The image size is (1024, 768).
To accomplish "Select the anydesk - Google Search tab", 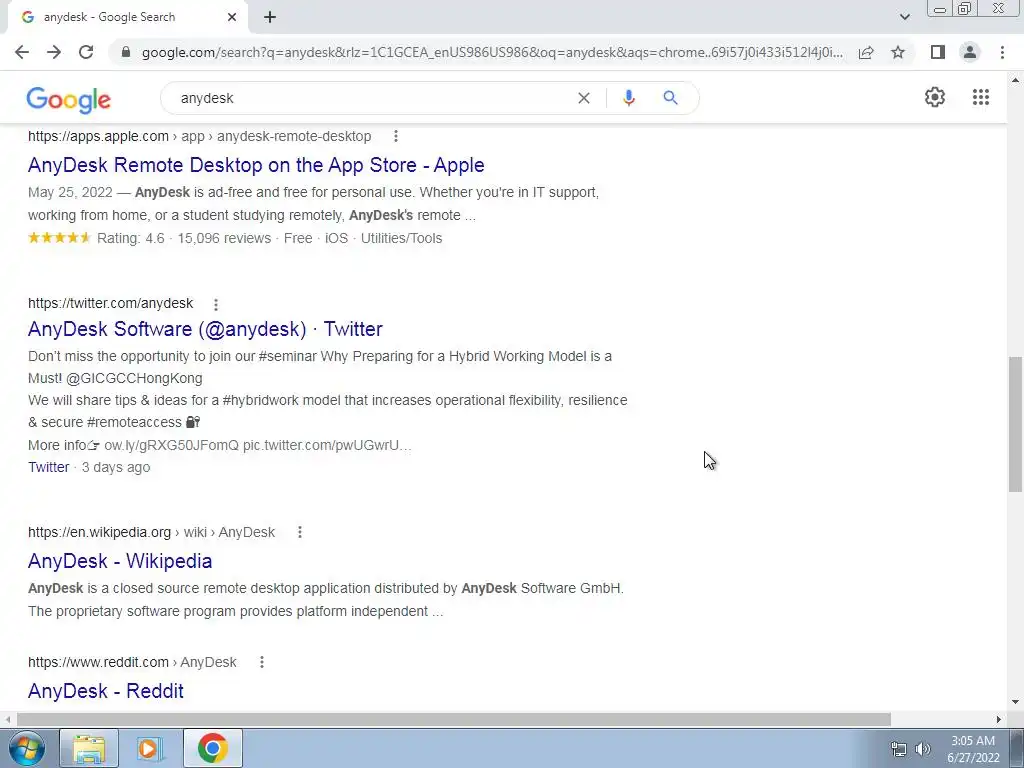I will click(127, 18).
